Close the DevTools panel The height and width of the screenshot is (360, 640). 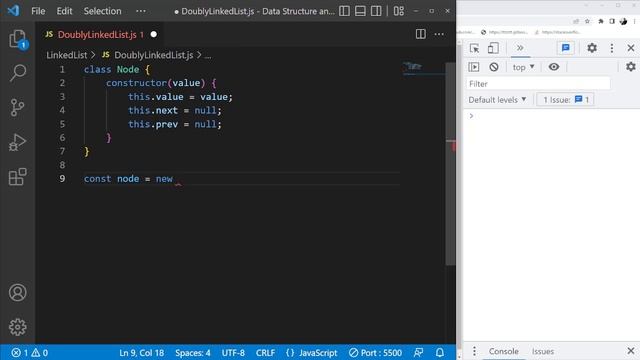pos(631,48)
